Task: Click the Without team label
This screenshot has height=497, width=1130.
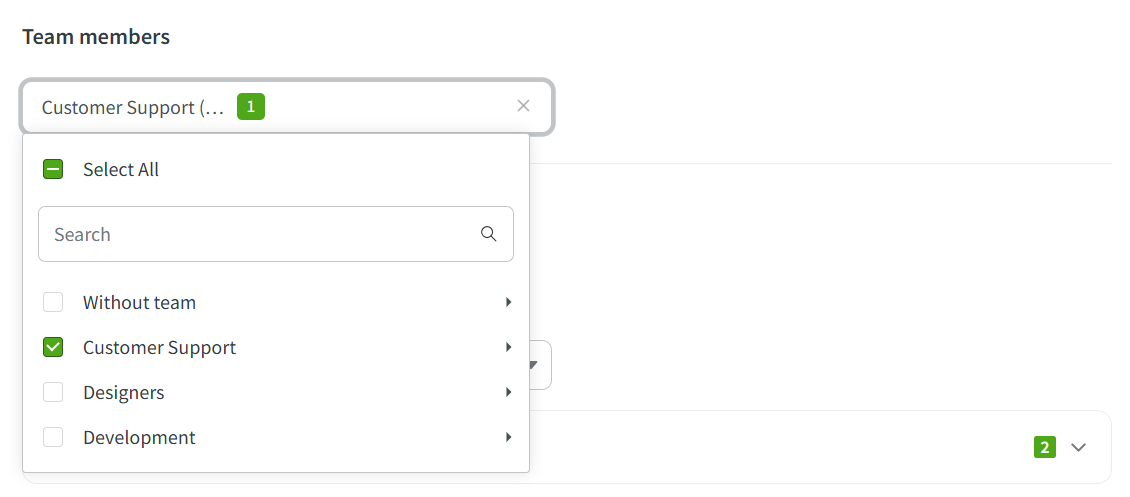Action: coord(139,302)
